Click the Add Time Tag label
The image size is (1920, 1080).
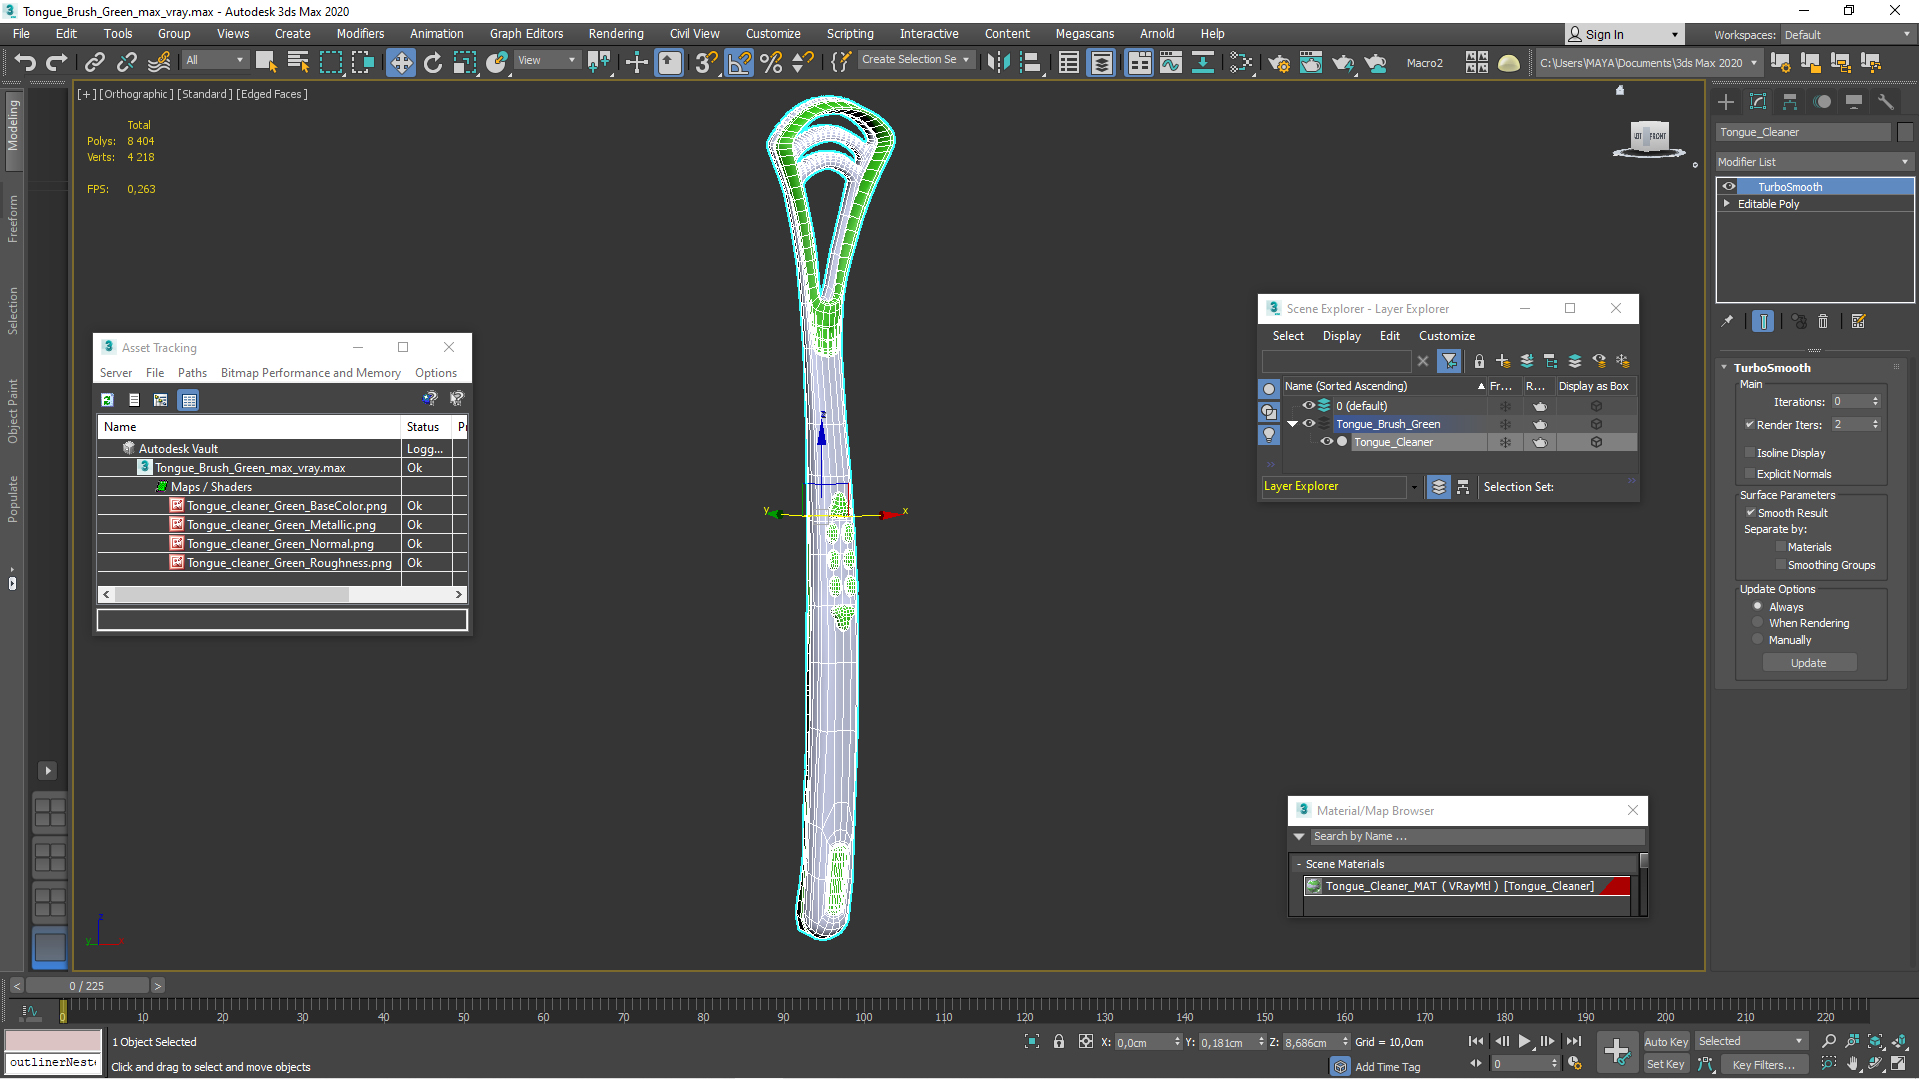pos(1387,1067)
